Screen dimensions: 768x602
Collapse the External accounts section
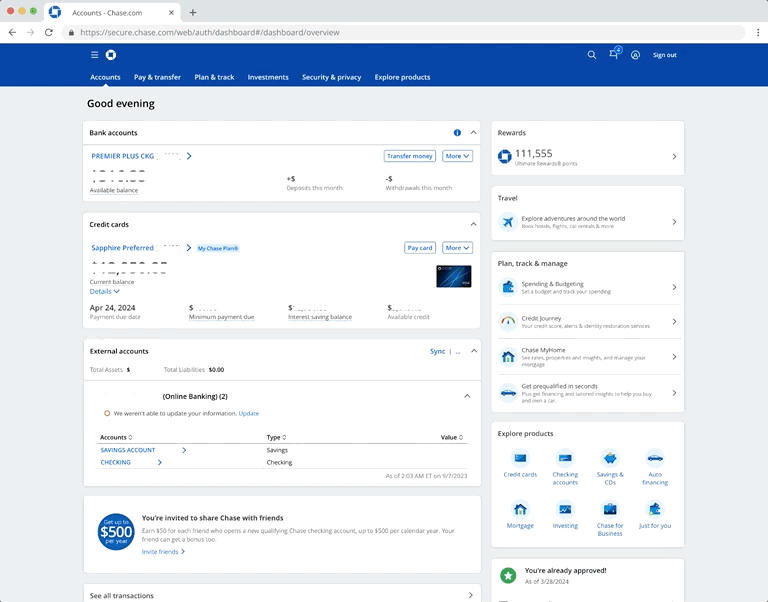[474, 351]
